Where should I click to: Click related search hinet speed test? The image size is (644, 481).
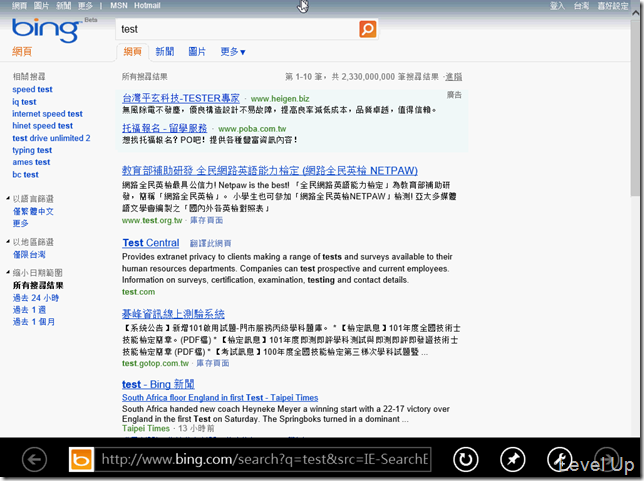(x=42, y=126)
